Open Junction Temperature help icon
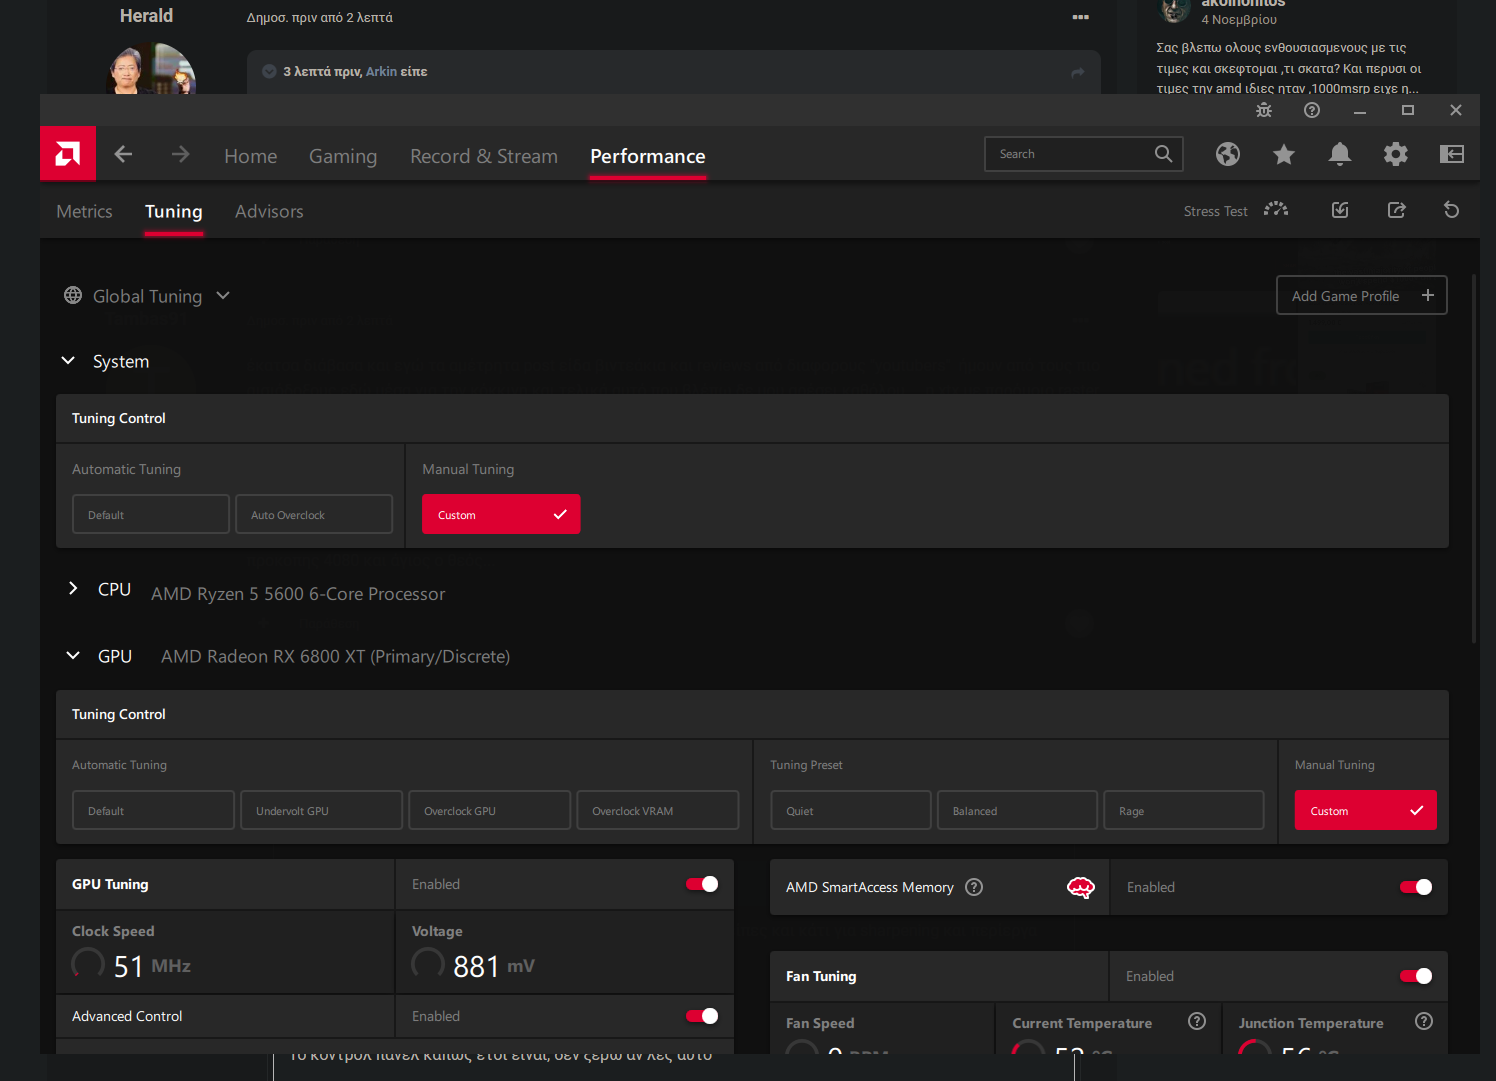Viewport: 1496px width, 1081px height. click(x=1425, y=1021)
